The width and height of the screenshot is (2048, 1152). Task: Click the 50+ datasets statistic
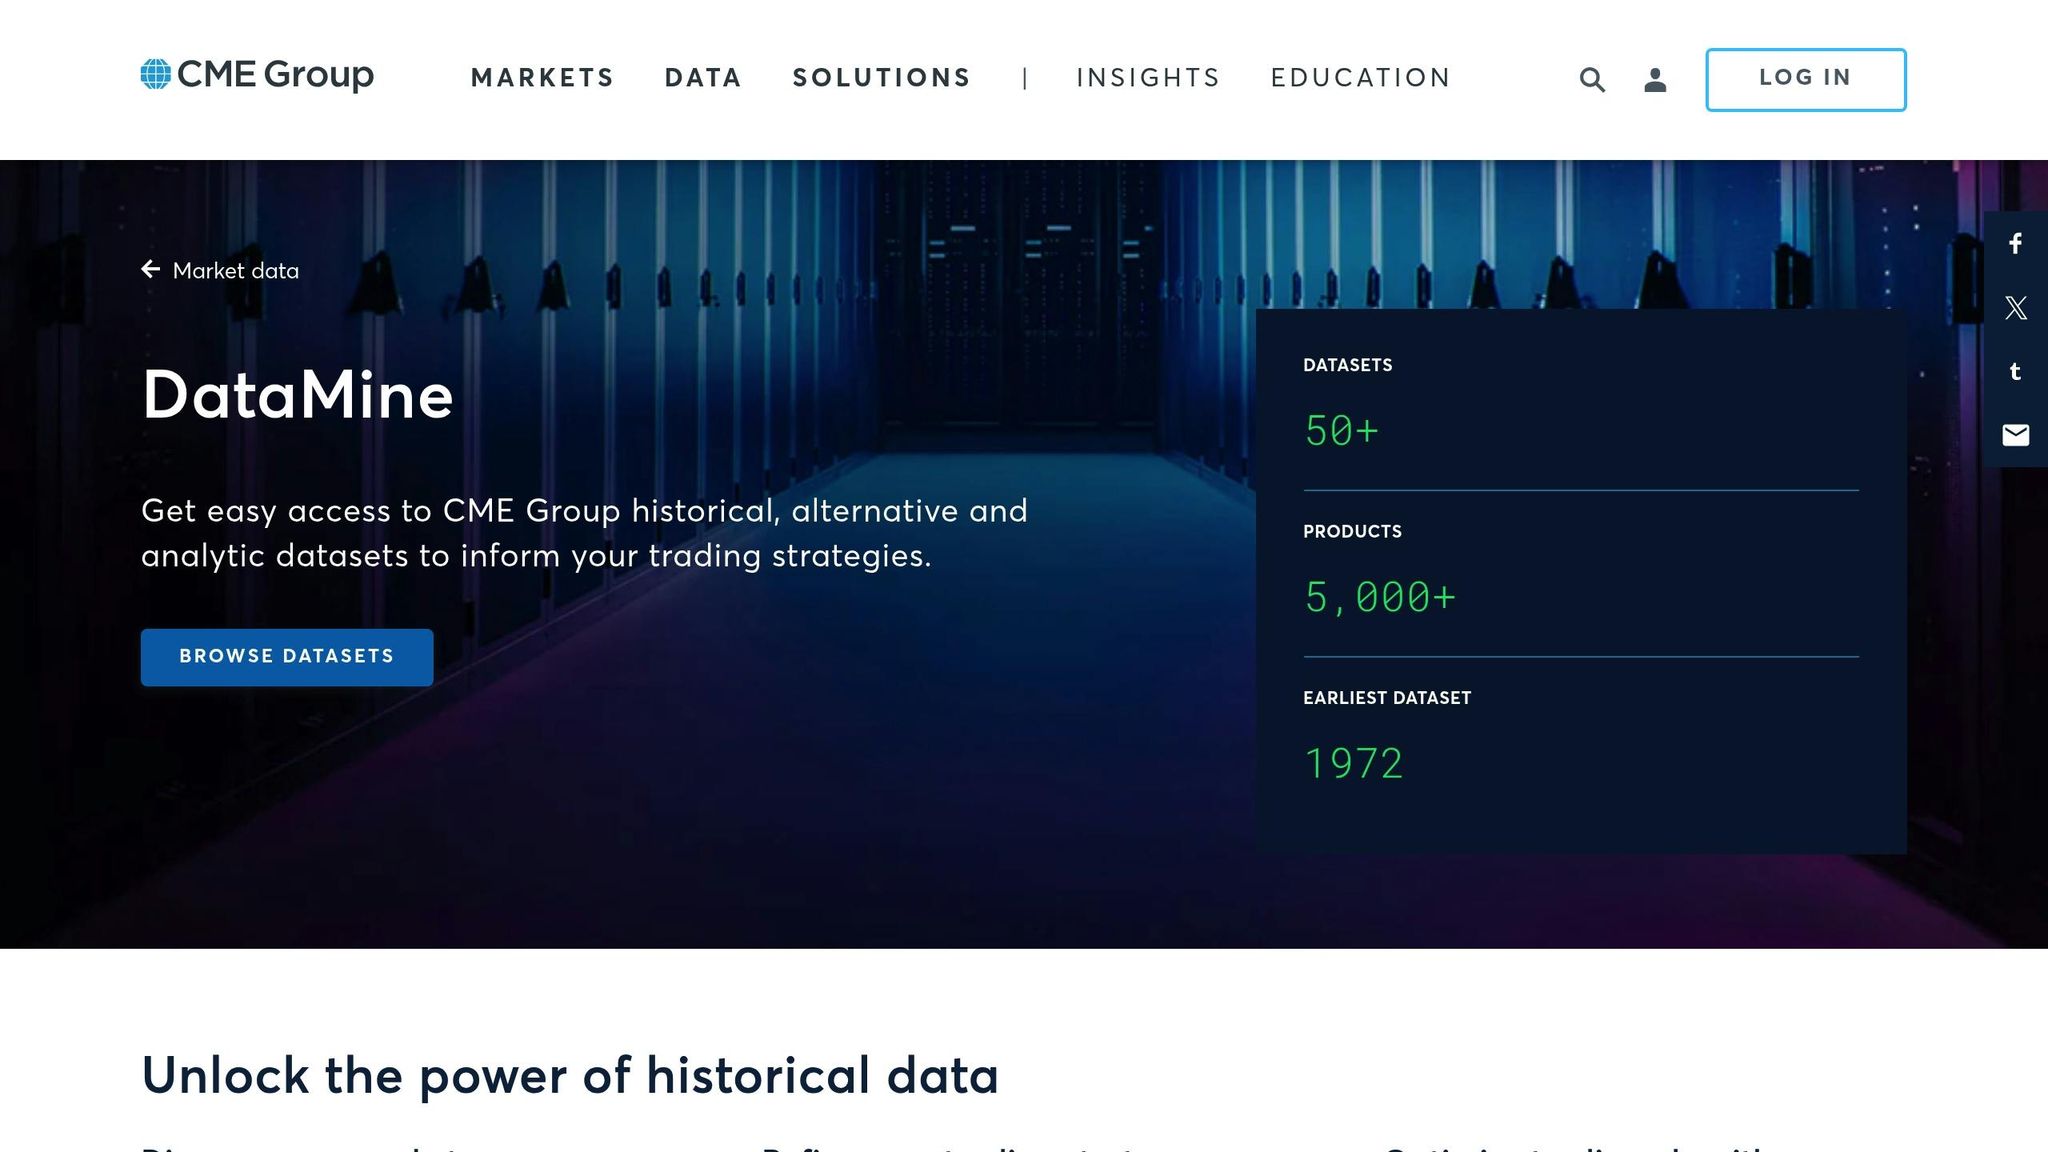click(x=1341, y=431)
